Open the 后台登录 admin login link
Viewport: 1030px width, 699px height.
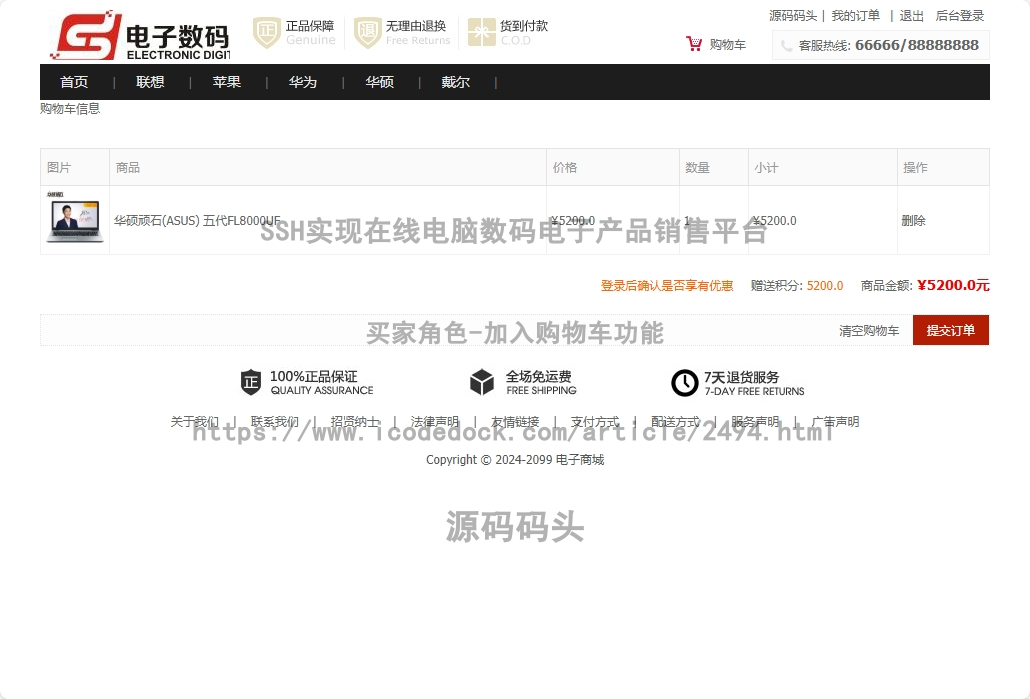[959, 16]
